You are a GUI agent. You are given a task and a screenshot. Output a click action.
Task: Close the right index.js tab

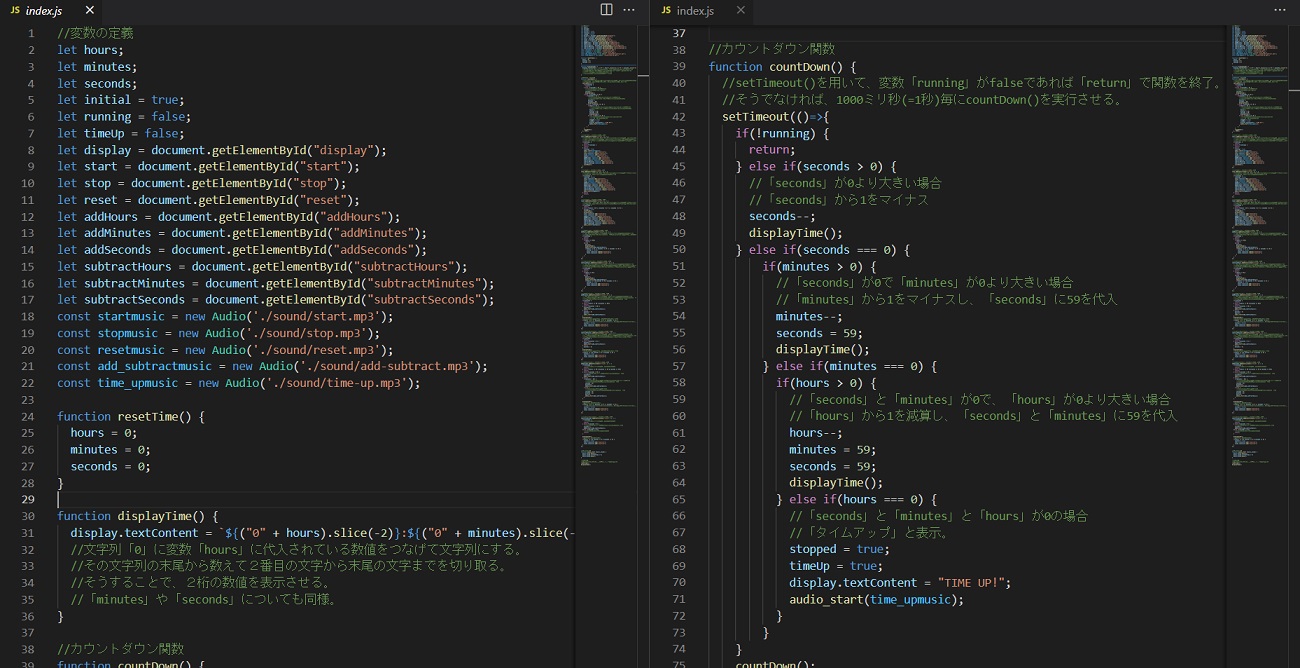740,10
